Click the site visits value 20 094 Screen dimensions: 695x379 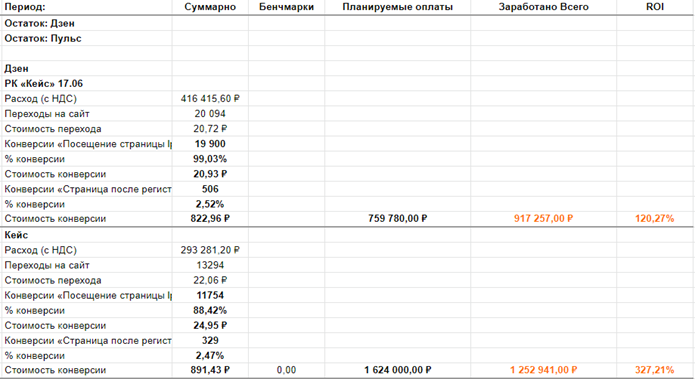(x=210, y=114)
